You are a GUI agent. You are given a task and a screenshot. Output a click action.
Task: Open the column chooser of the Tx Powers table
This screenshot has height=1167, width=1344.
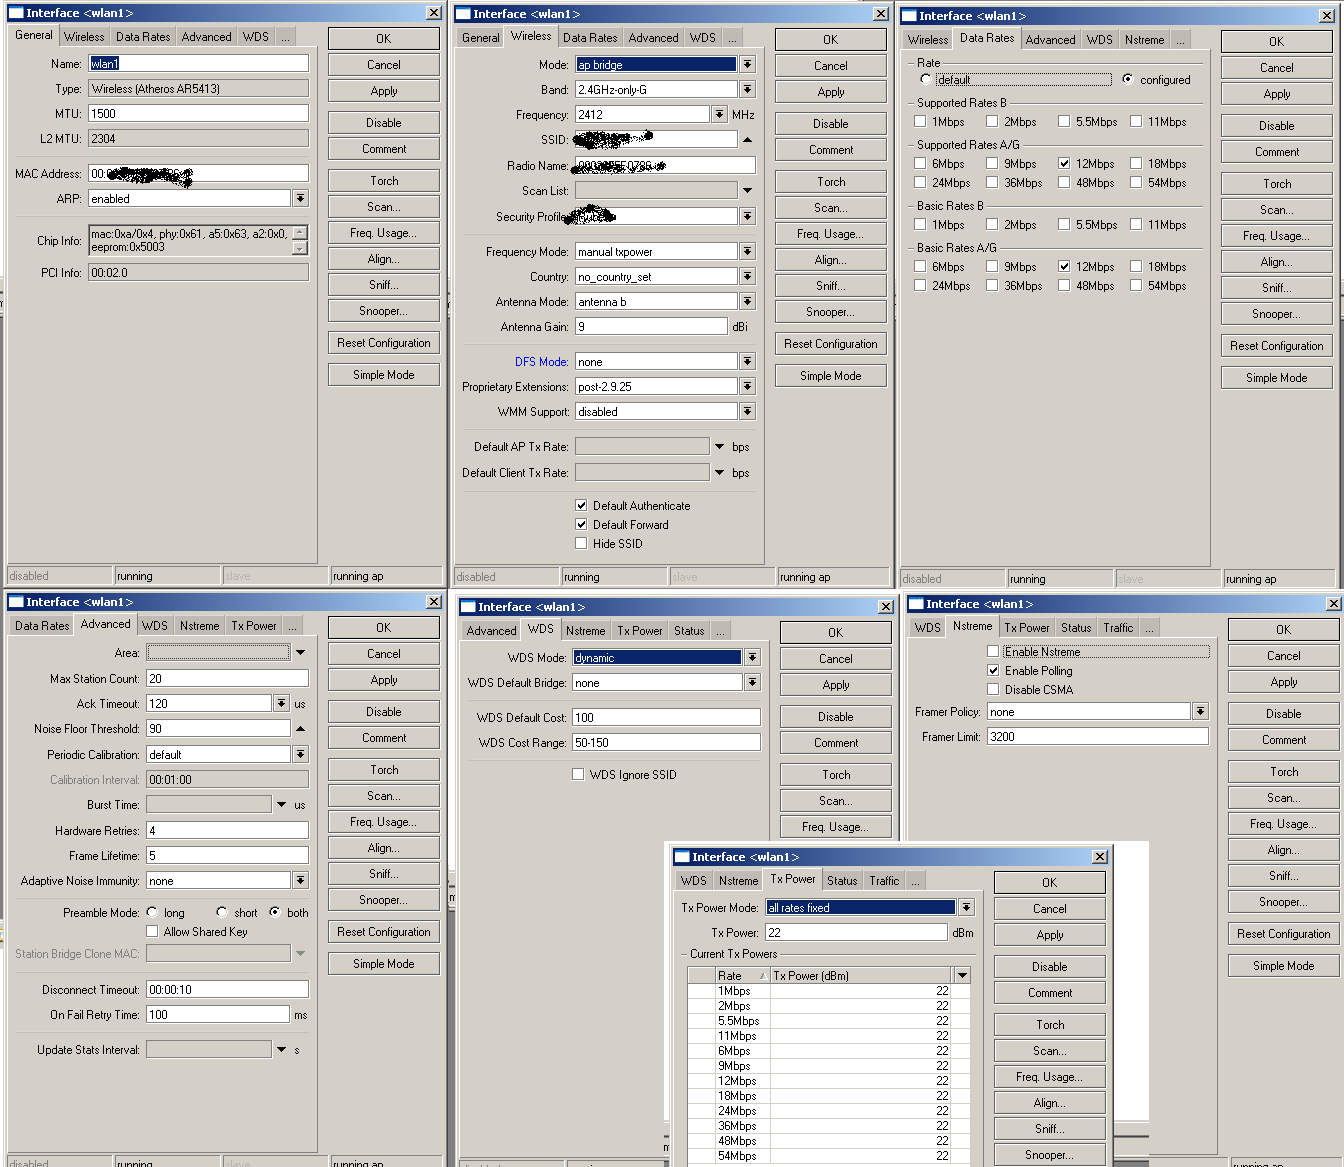tap(962, 975)
